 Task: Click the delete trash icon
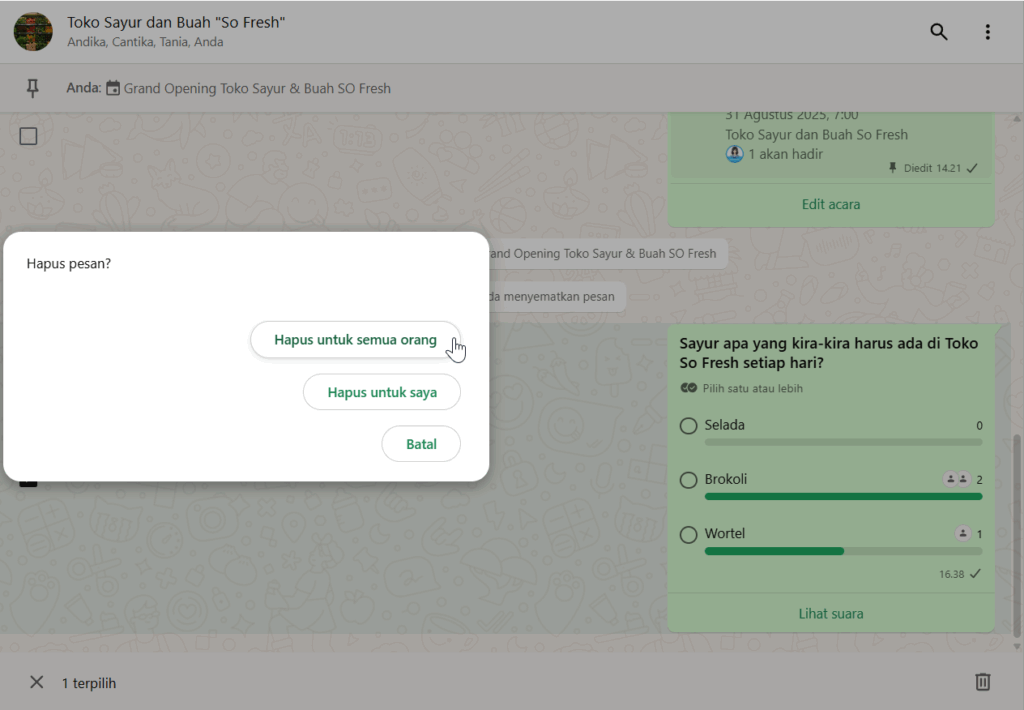pyautogui.click(x=982, y=682)
